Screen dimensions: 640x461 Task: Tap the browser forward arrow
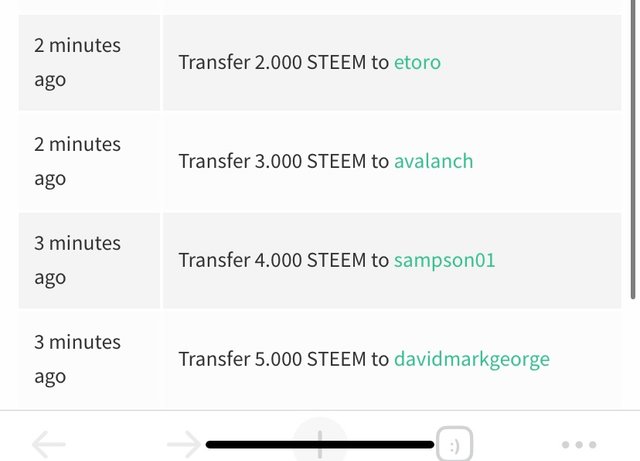pyautogui.click(x=183, y=444)
